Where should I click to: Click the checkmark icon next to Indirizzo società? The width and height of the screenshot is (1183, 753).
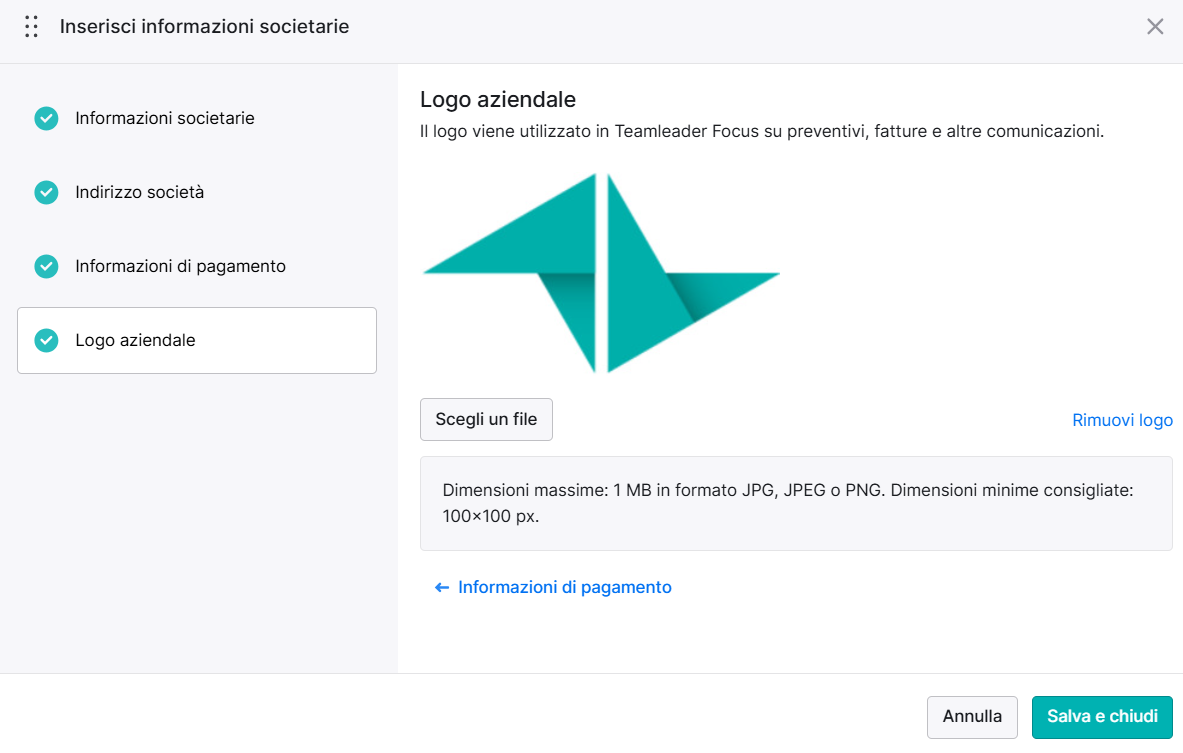(46, 192)
